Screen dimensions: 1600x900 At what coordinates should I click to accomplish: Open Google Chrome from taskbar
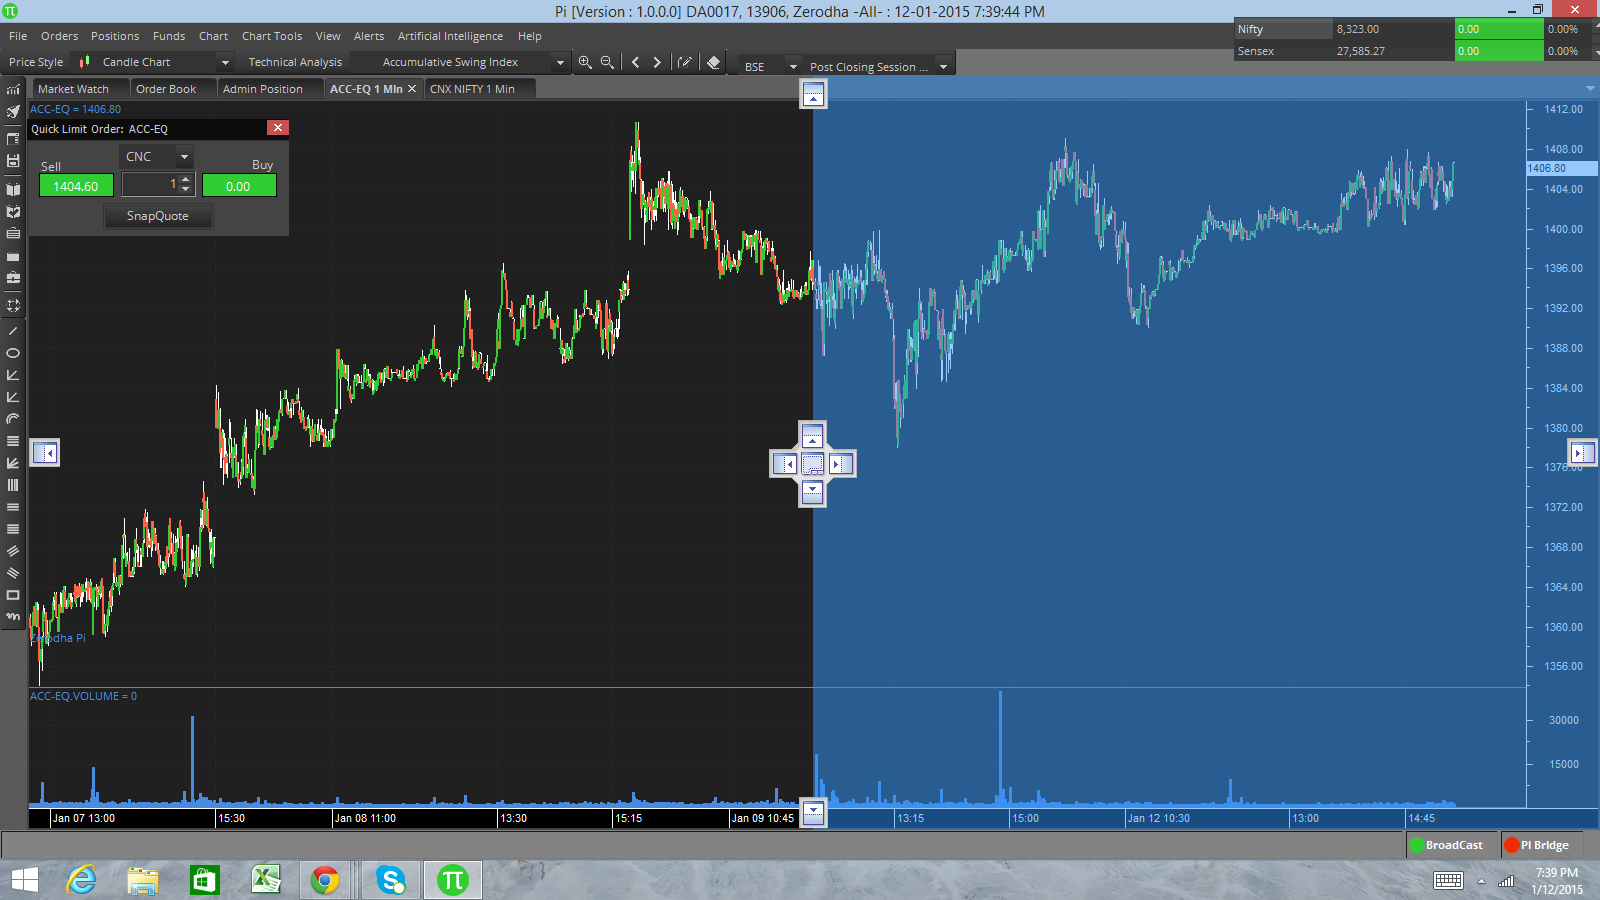point(325,880)
